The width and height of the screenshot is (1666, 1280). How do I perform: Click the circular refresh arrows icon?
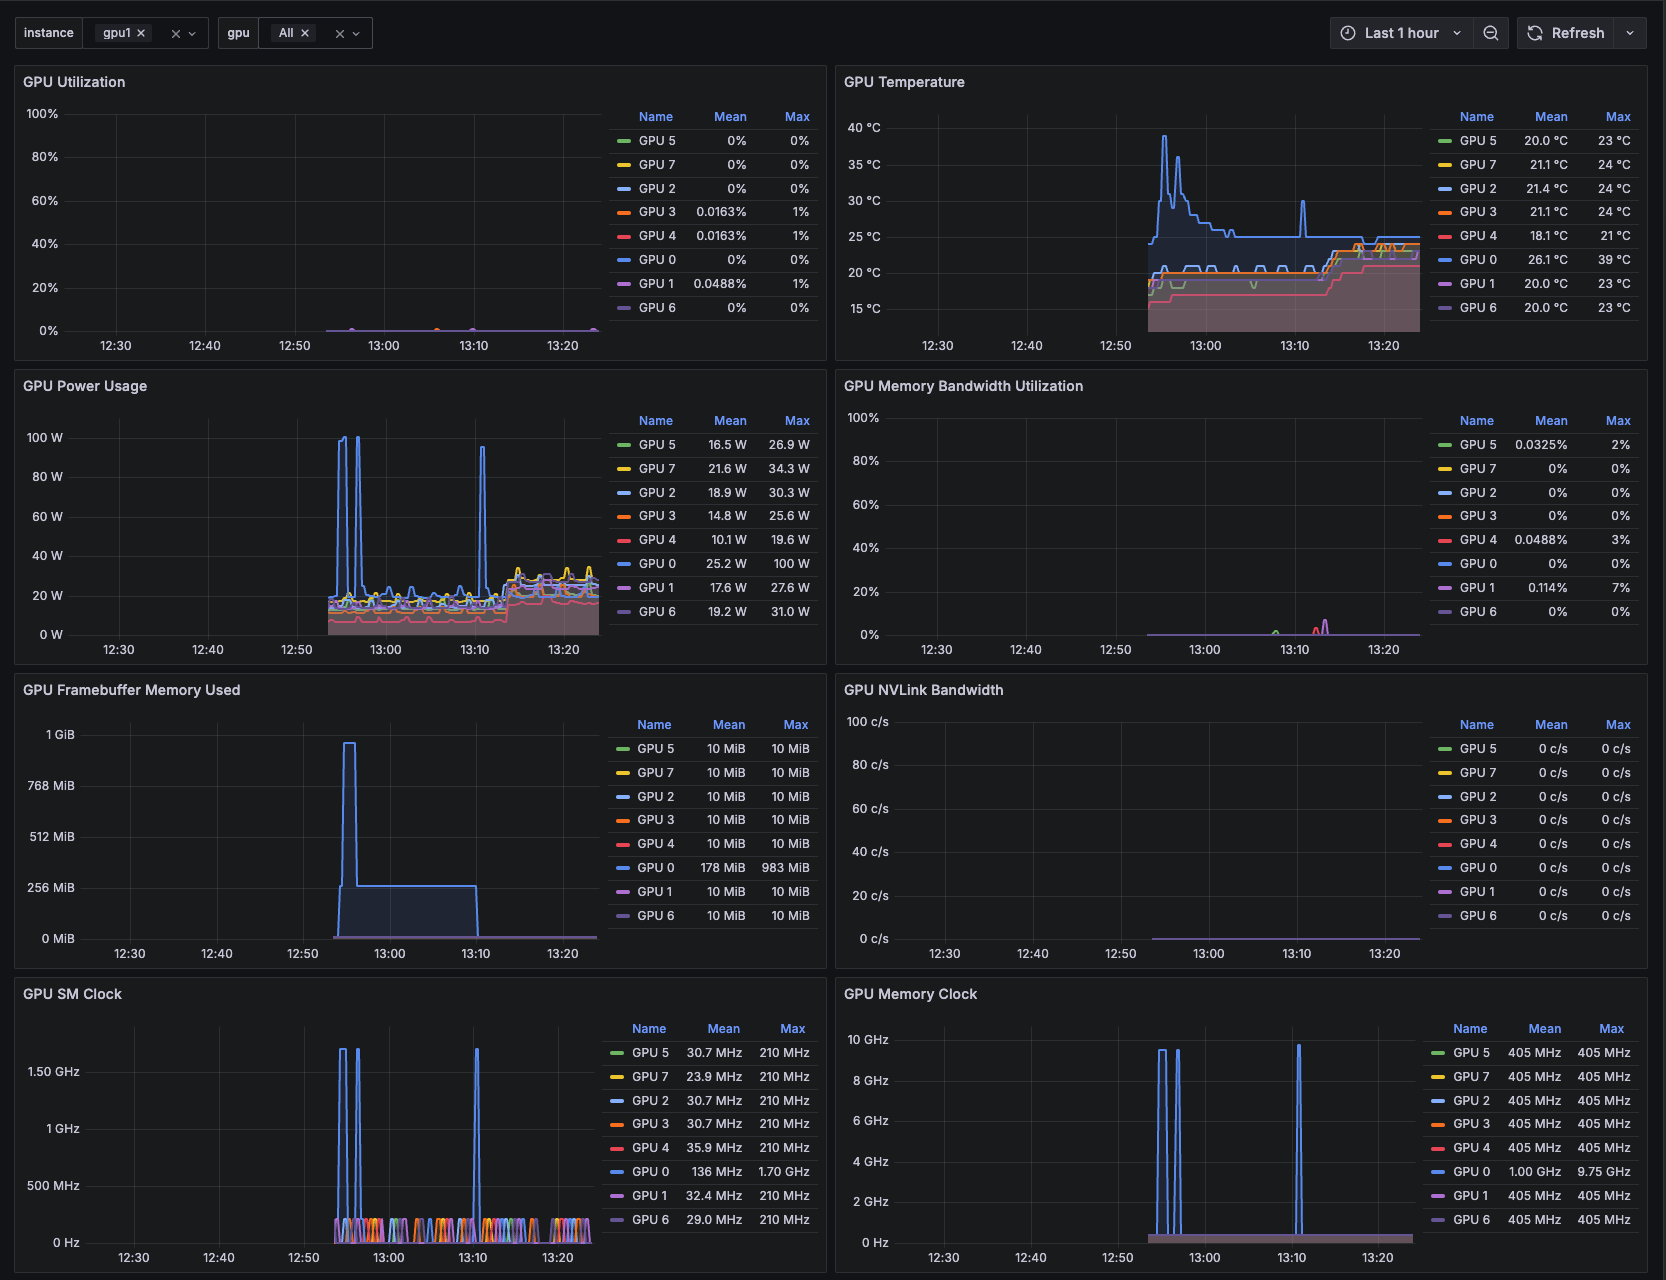(x=1534, y=32)
